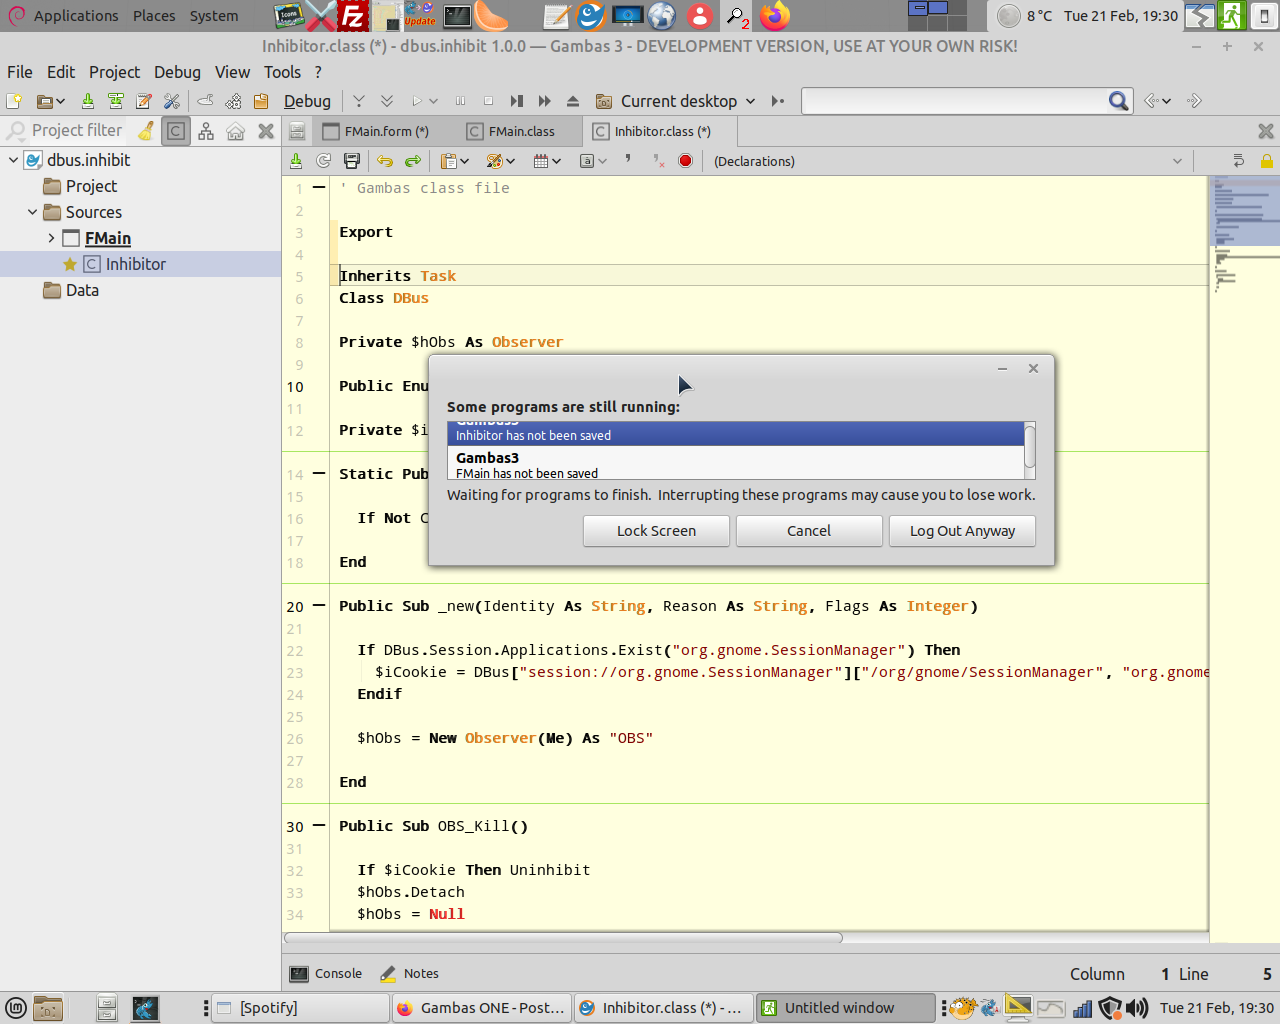Click the magnifier search icon in search box
Image resolution: width=1280 pixels, height=1024 pixels.
click(x=1118, y=101)
